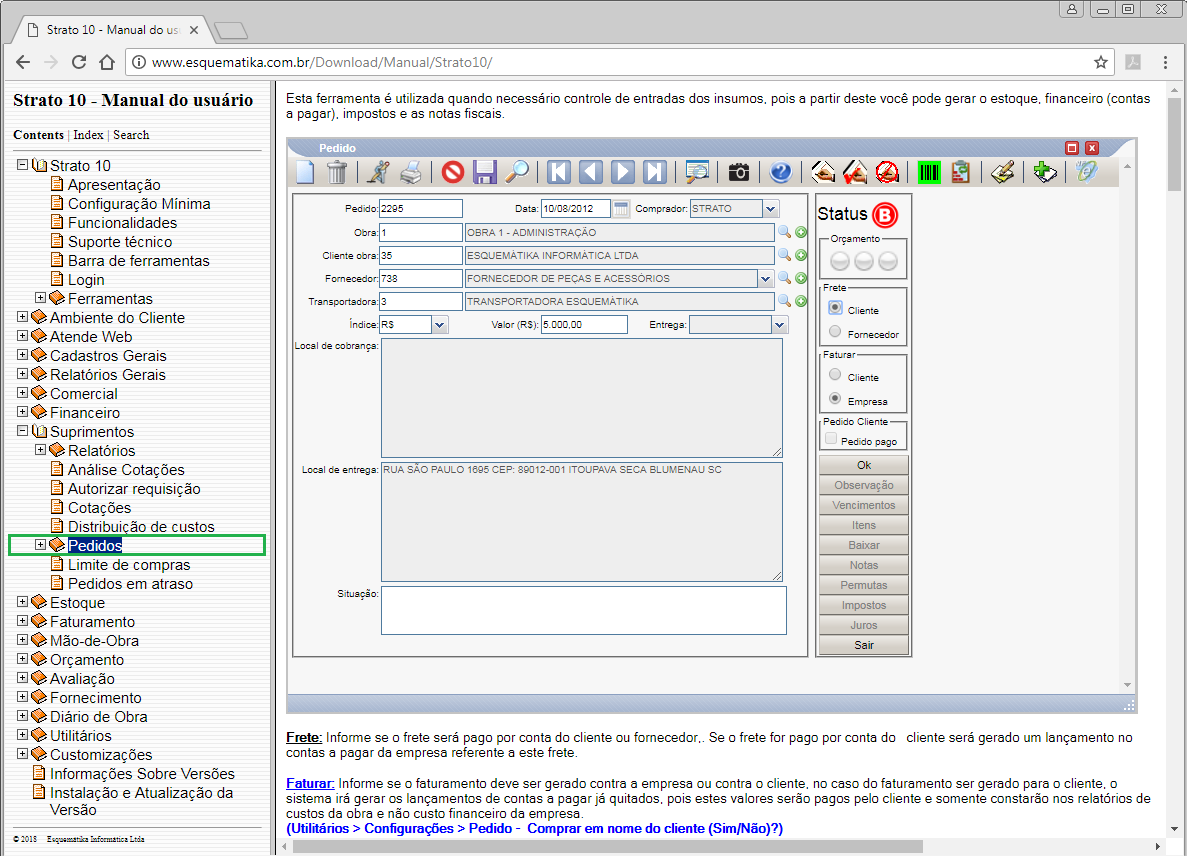Click the Valor (R$) input field
Viewport: 1187px width, 856px height.
pyautogui.click(x=584, y=325)
